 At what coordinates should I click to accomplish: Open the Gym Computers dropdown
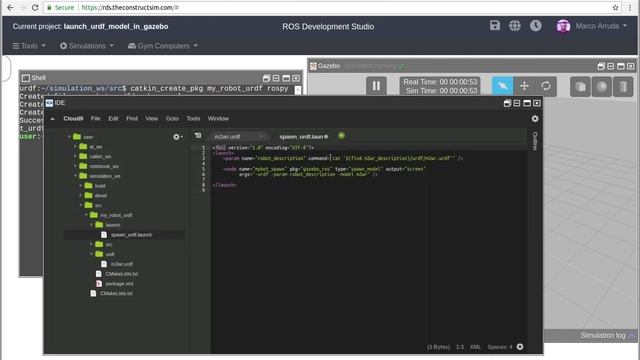(x=162, y=46)
